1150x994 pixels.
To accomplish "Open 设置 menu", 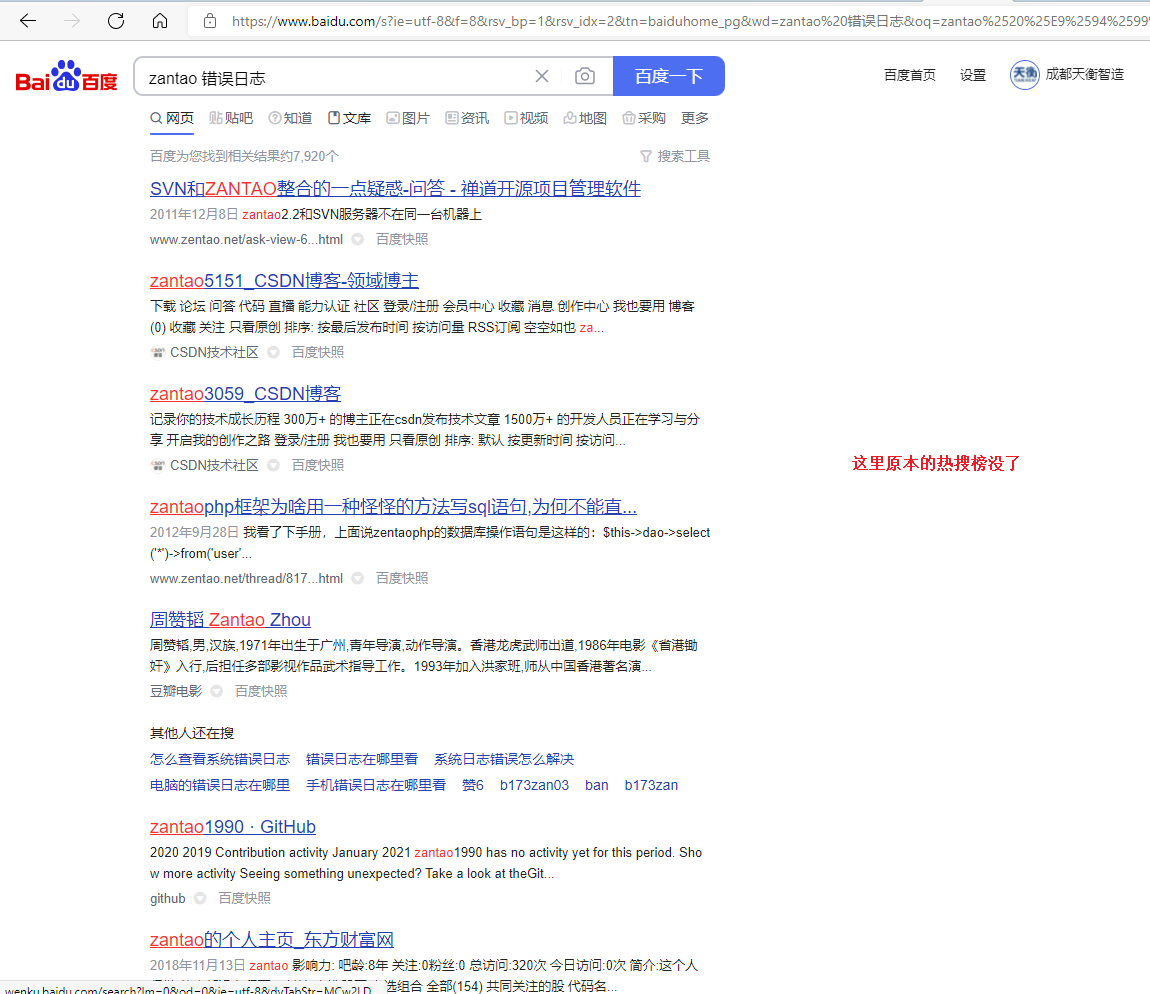I will click(x=973, y=75).
